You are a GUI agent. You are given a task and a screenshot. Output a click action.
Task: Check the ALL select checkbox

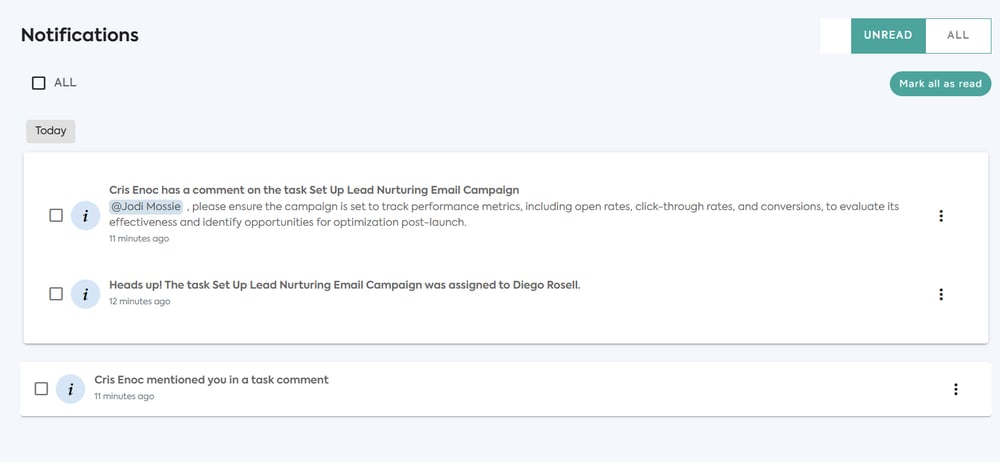coord(39,83)
